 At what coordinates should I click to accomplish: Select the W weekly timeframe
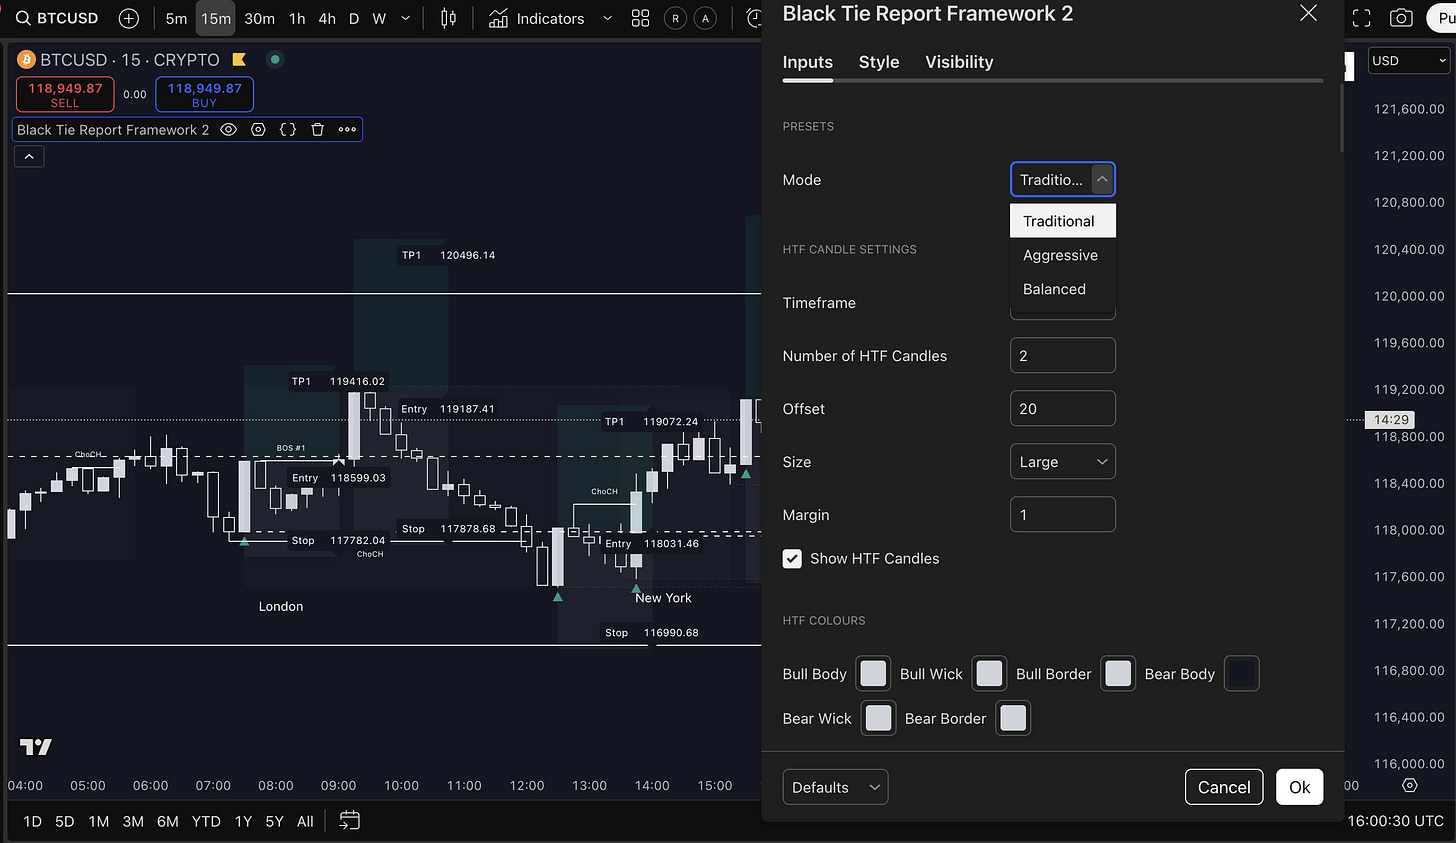click(x=379, y=18)
